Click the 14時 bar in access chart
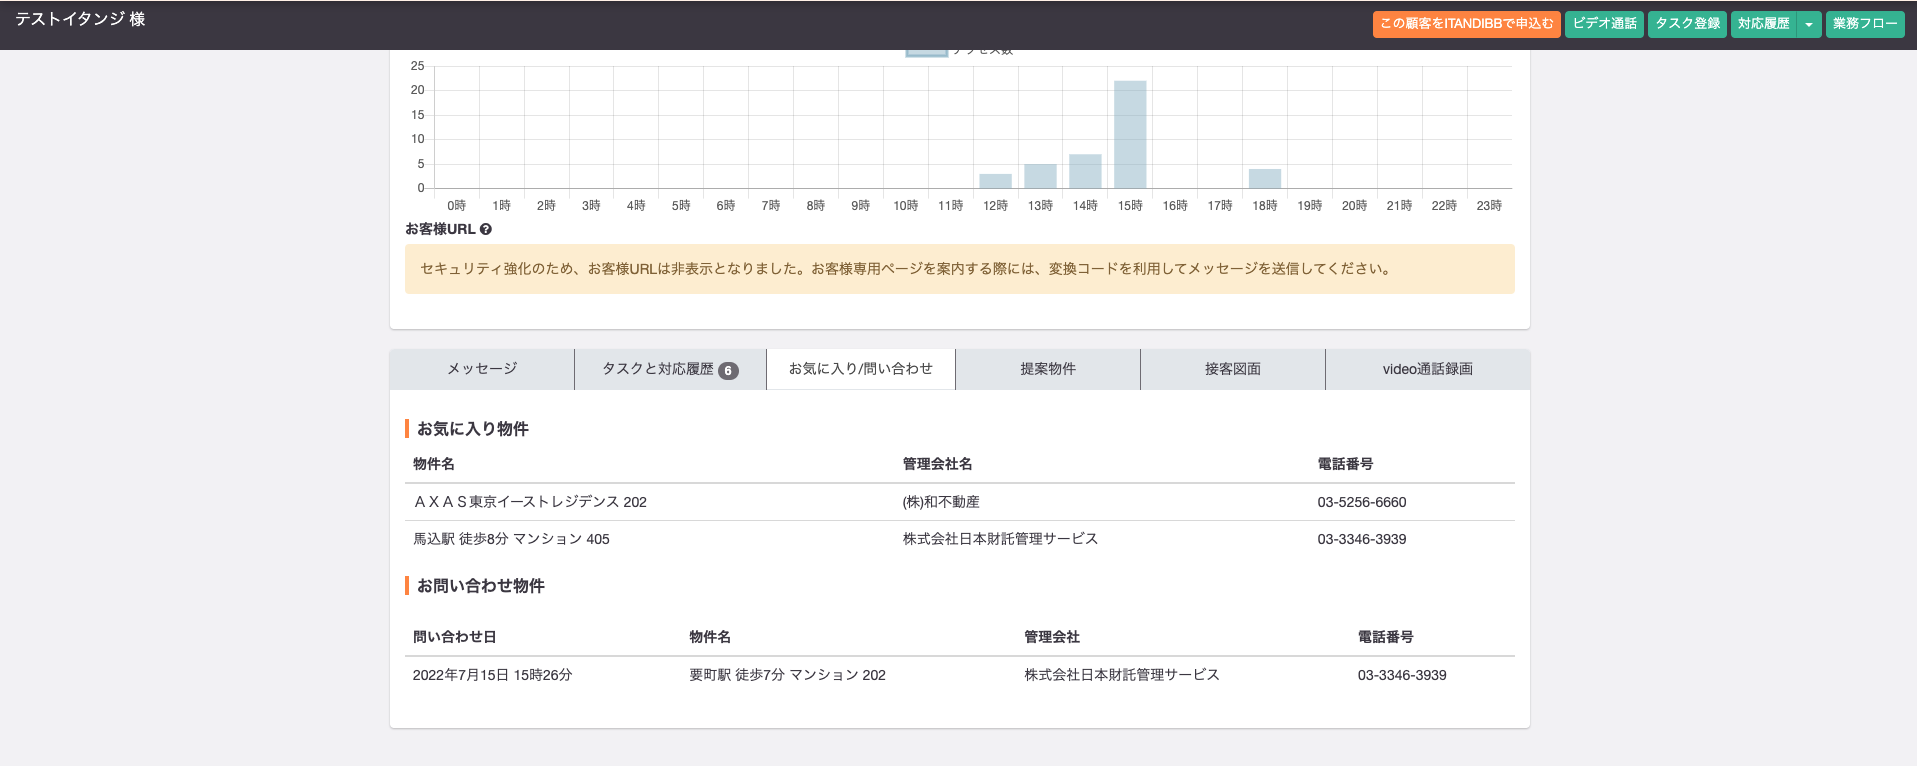Viewport: 1917px width, 766px height. (1085, 171)
